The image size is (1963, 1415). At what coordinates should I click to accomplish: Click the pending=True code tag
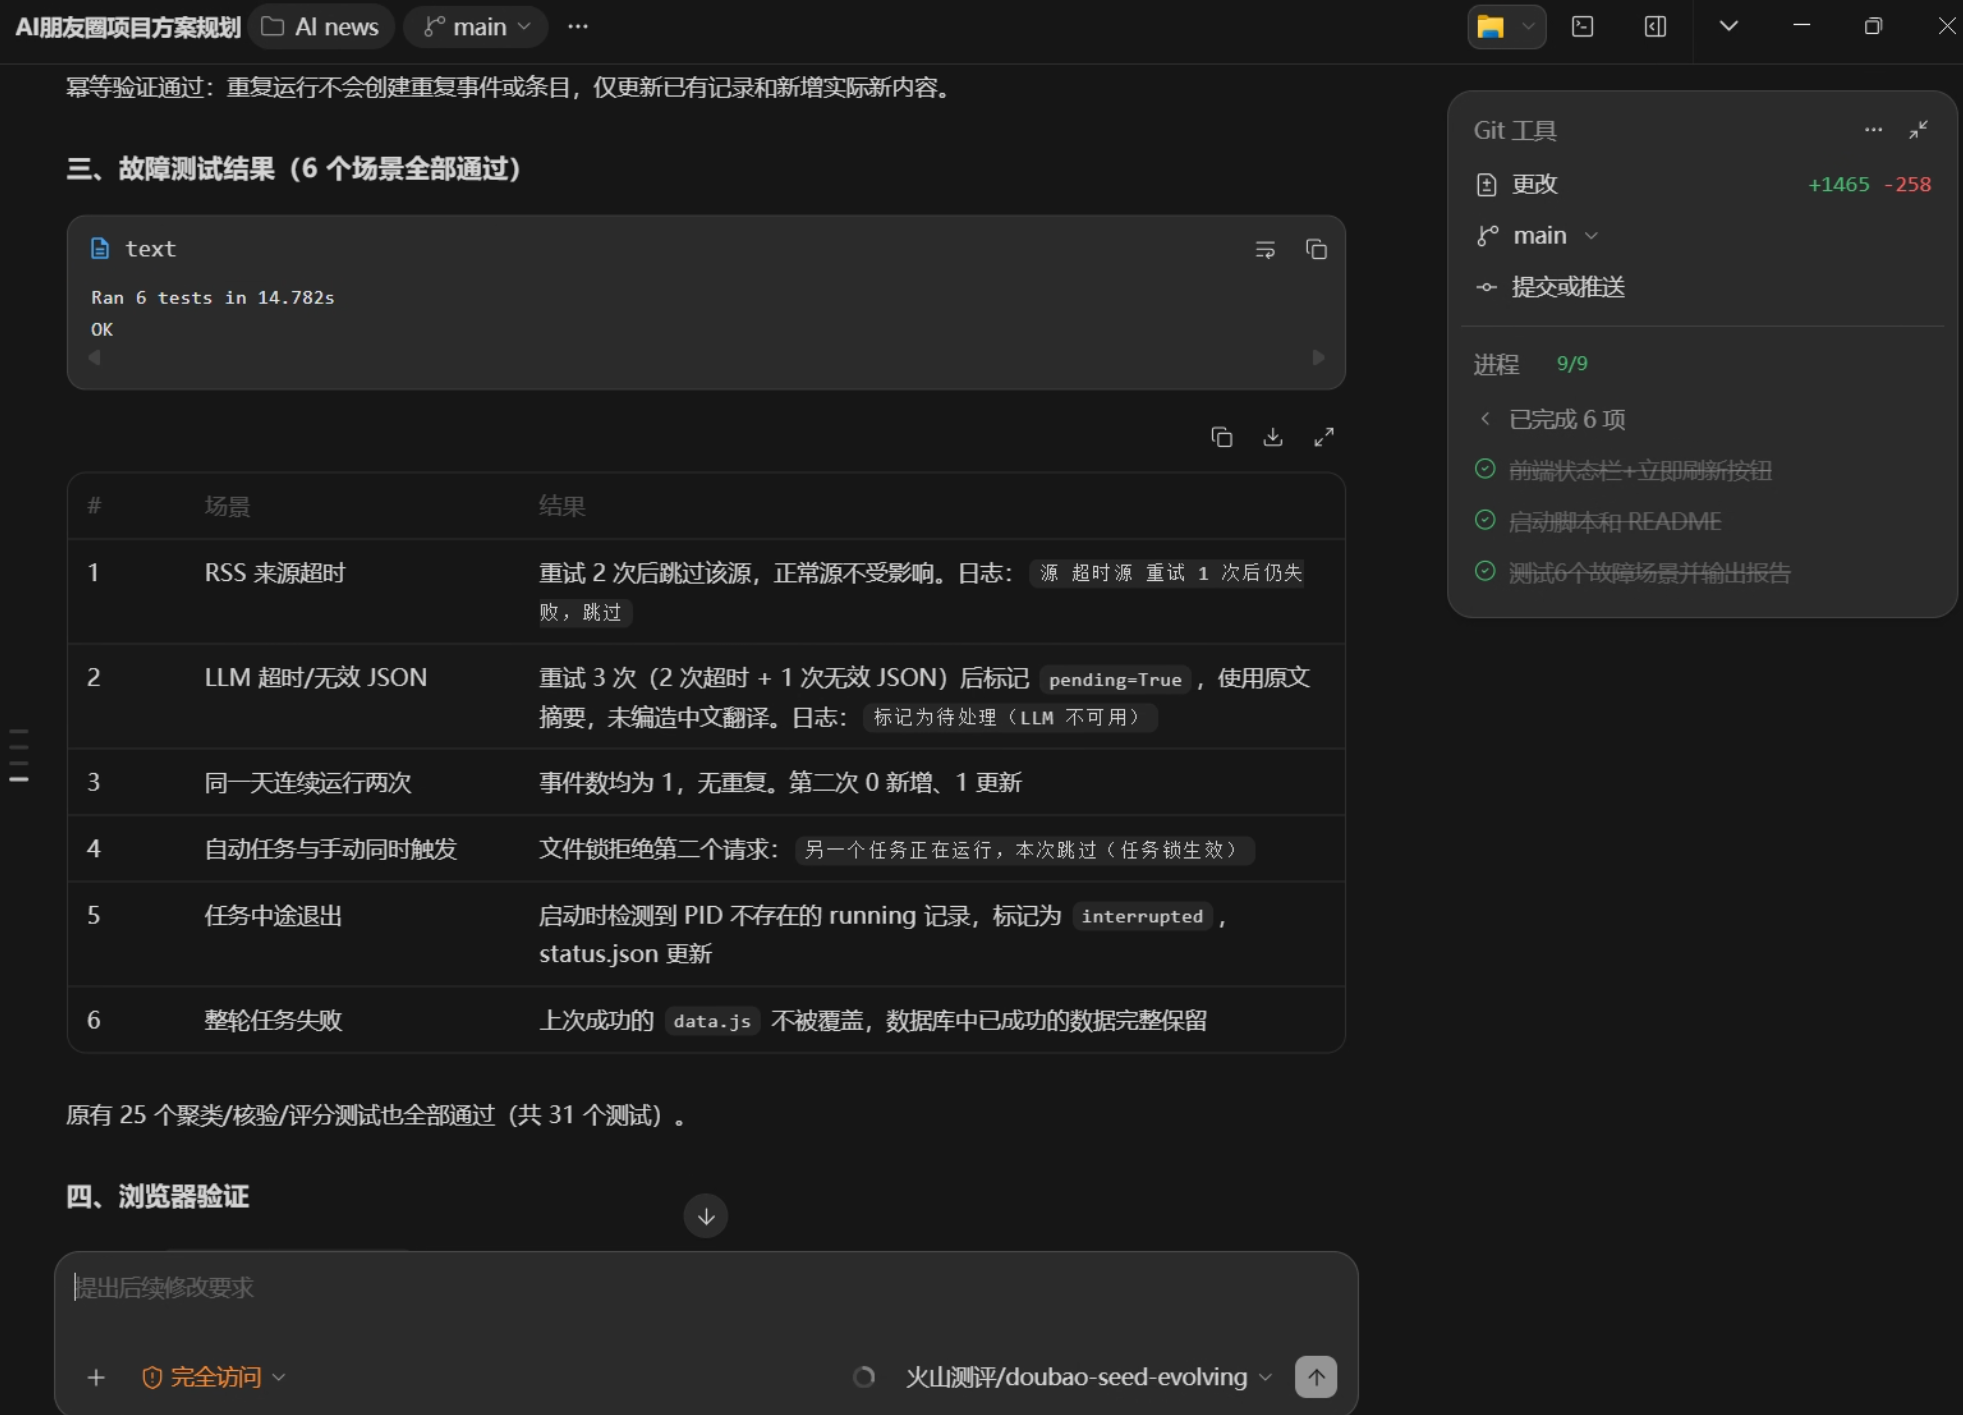click(x=1115, y=680)
